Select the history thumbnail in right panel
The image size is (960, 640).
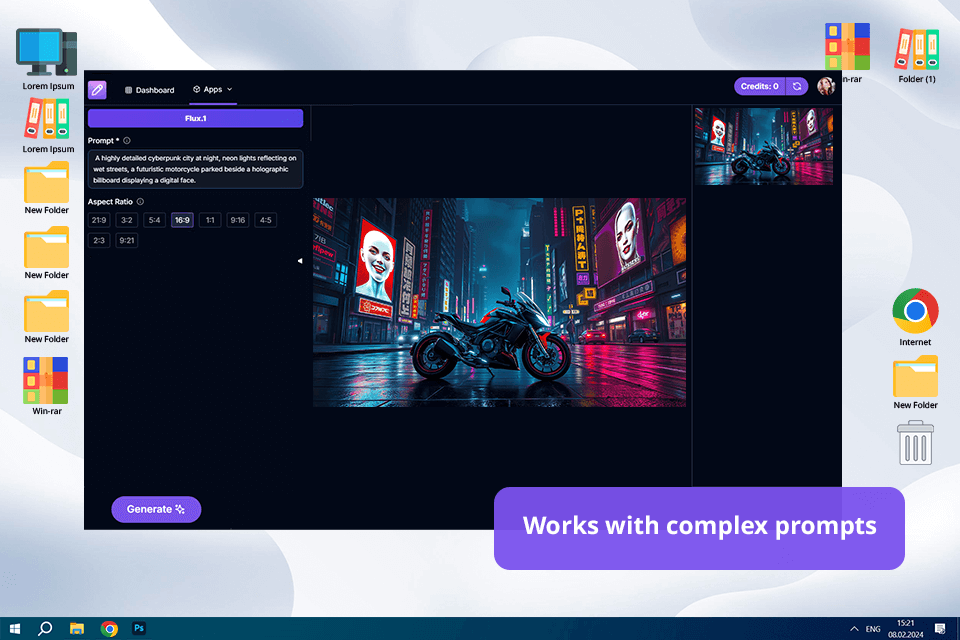click(763, 146)
